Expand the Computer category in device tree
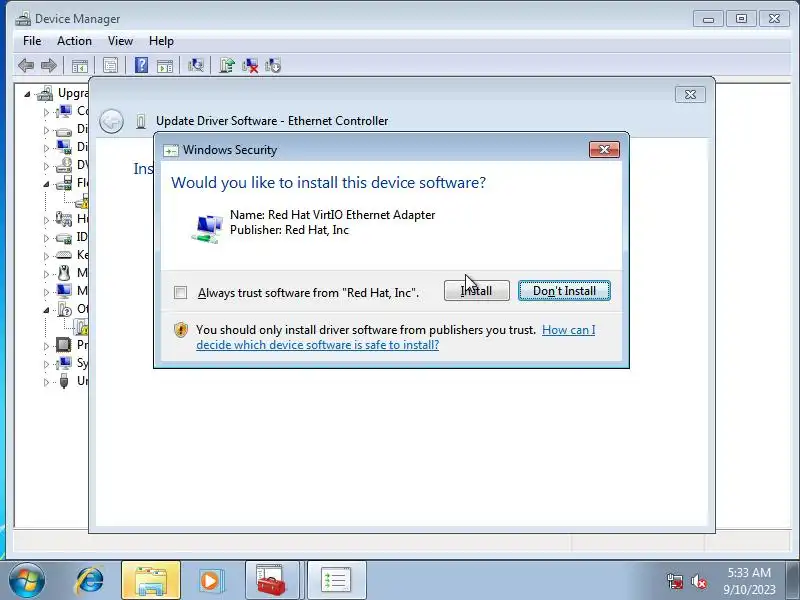Image resolution: width=800 pixels, height=600 pixels. pos(46,112)
